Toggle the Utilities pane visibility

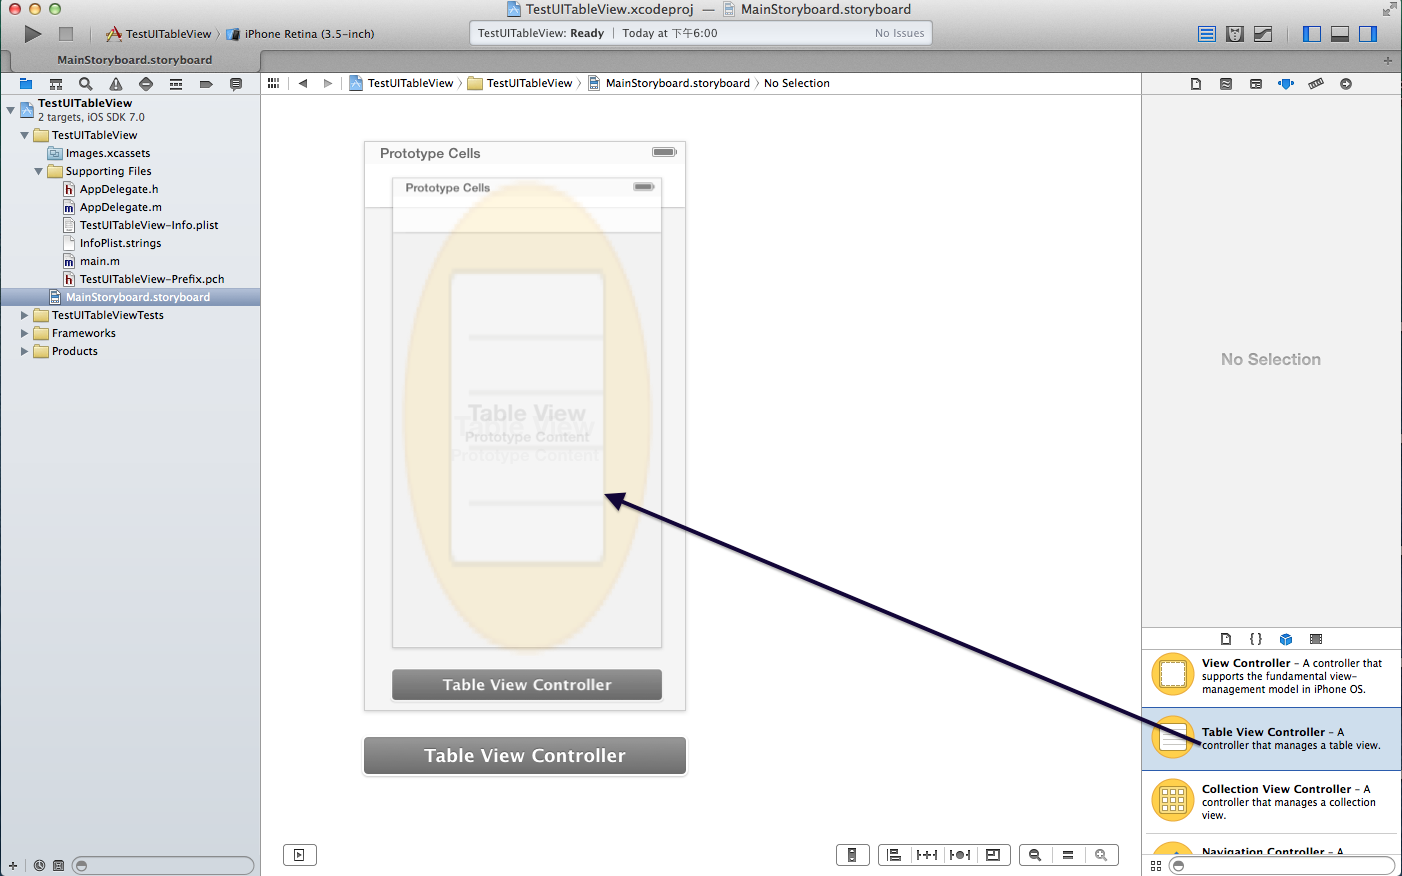coord(1368,34)
